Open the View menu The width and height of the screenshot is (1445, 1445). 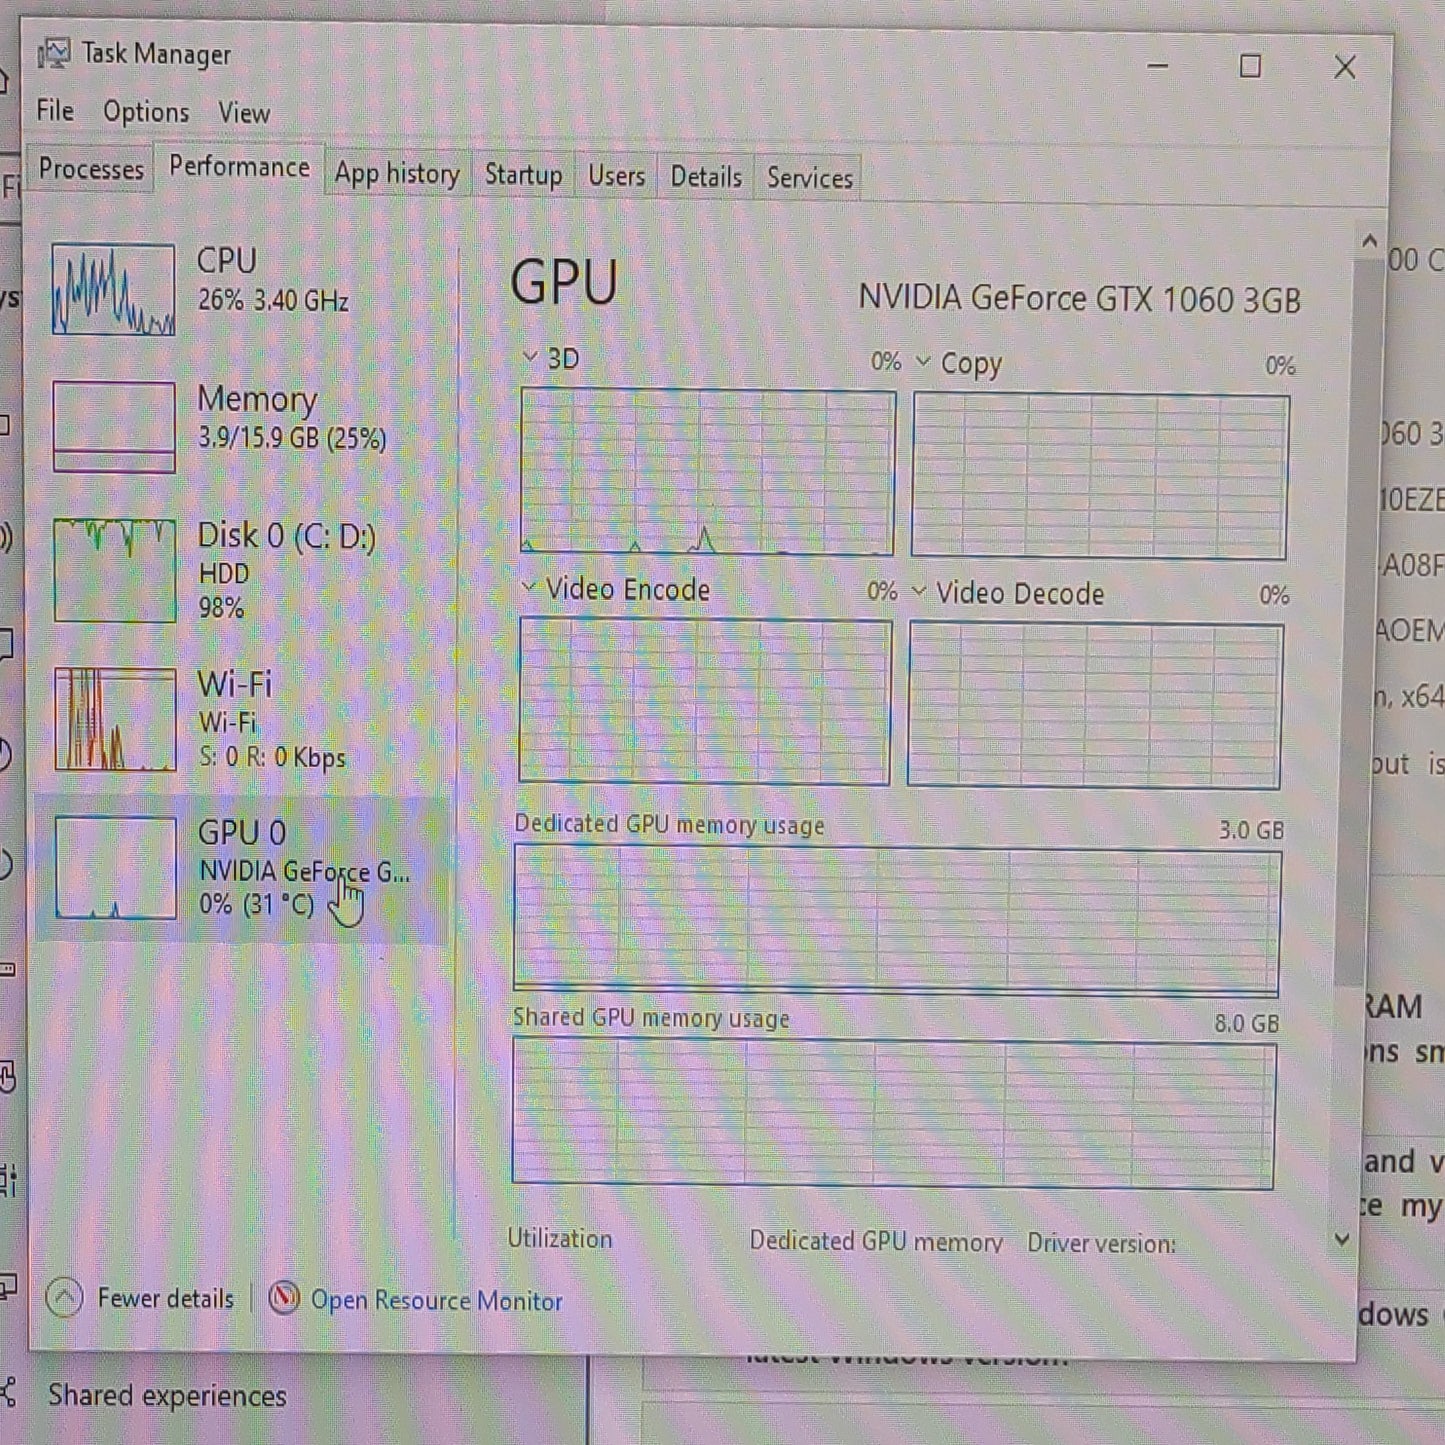pos(244,113)
